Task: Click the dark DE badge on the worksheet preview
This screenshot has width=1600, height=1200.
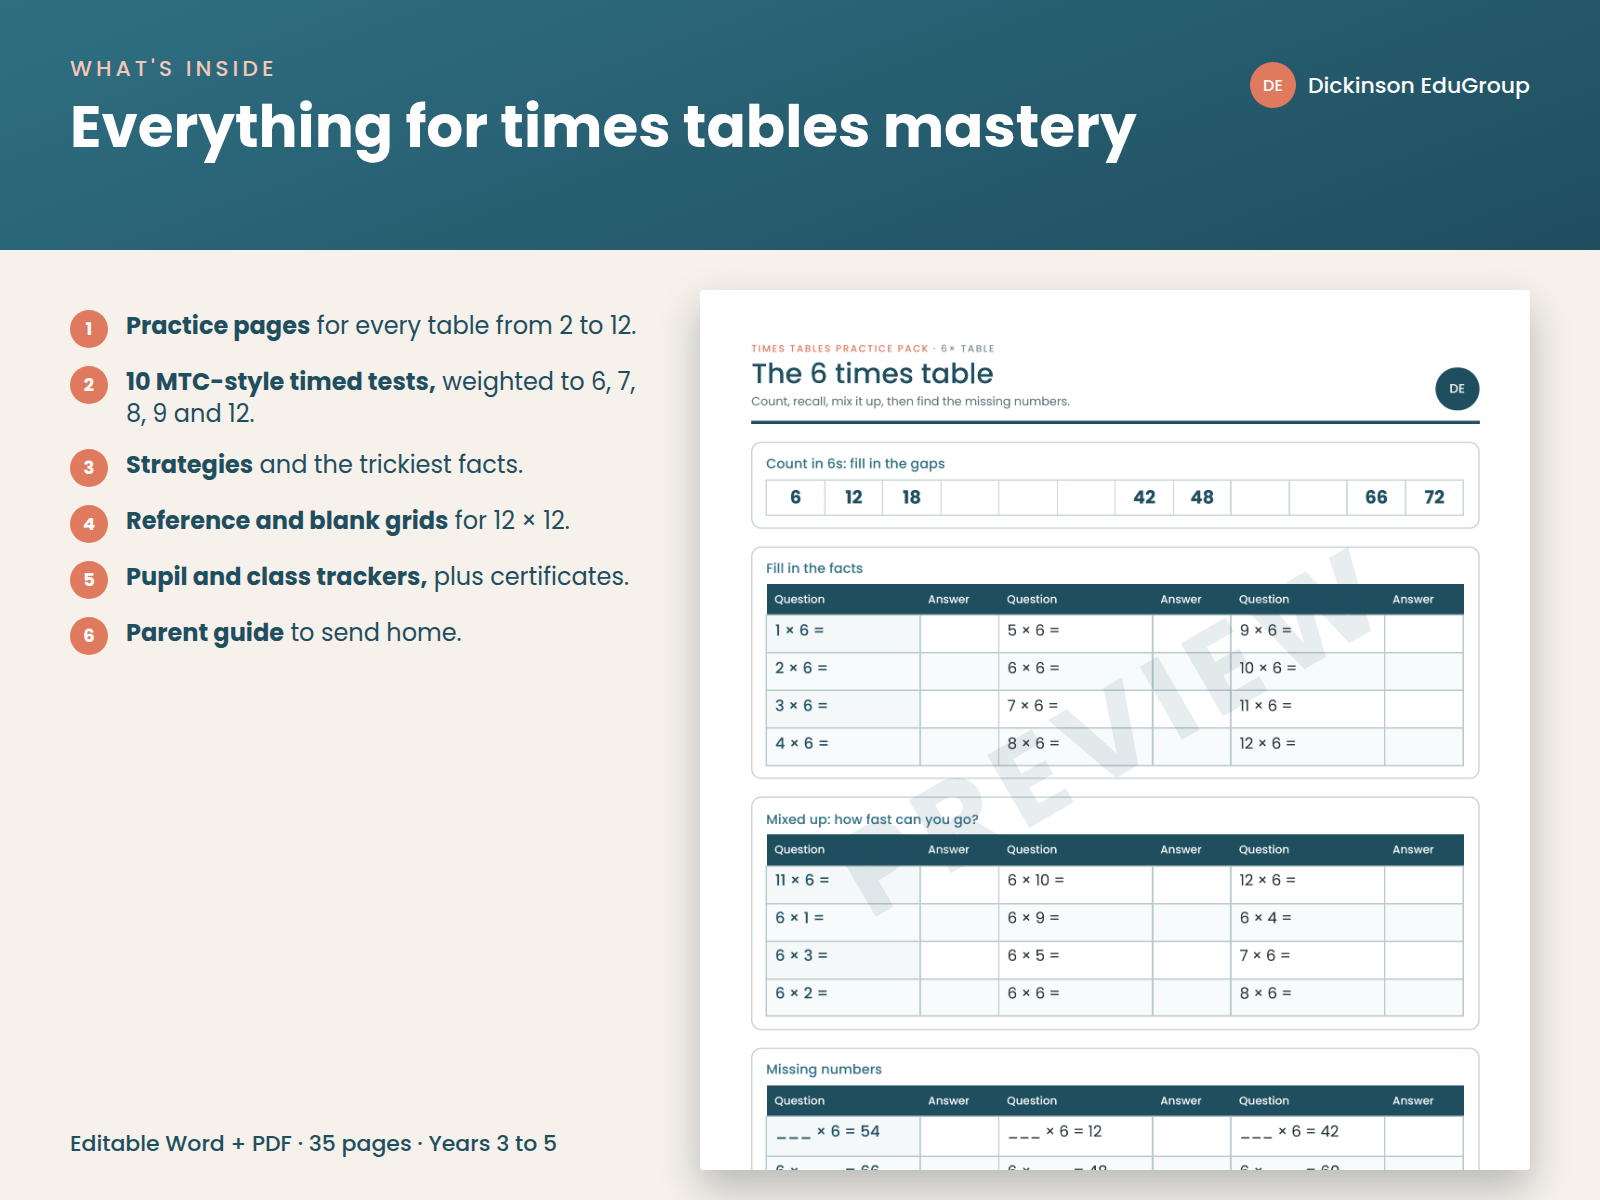Action: pyautogui.click(x=1457, y=389)
